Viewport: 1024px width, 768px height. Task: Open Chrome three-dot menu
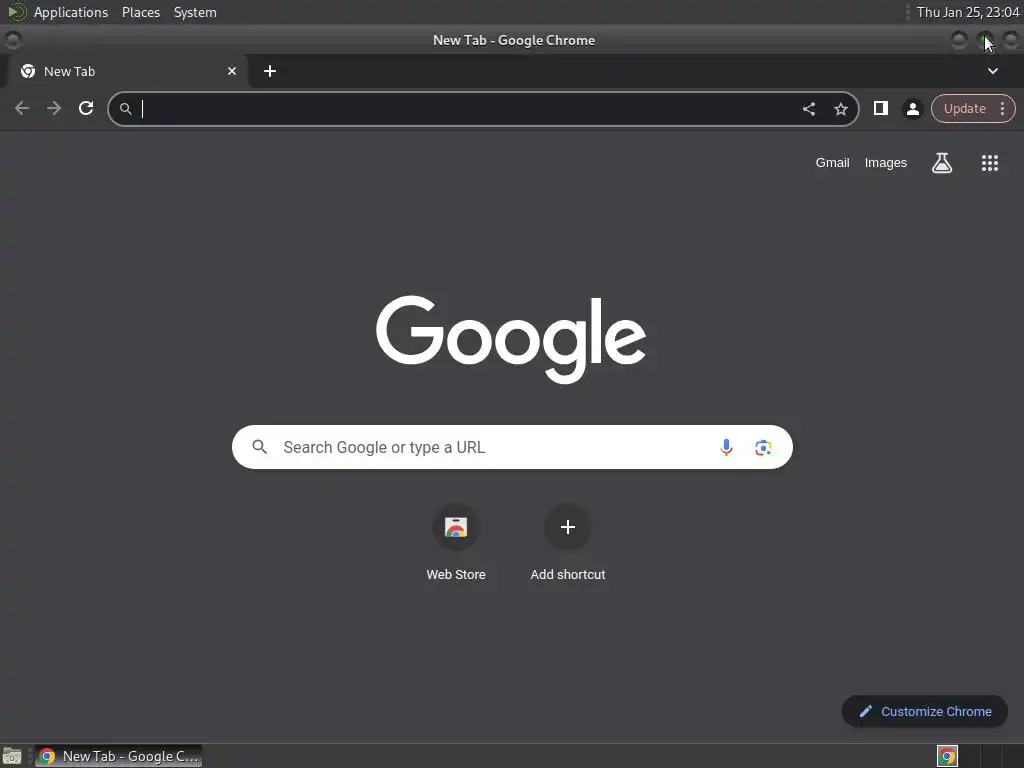1002,108
